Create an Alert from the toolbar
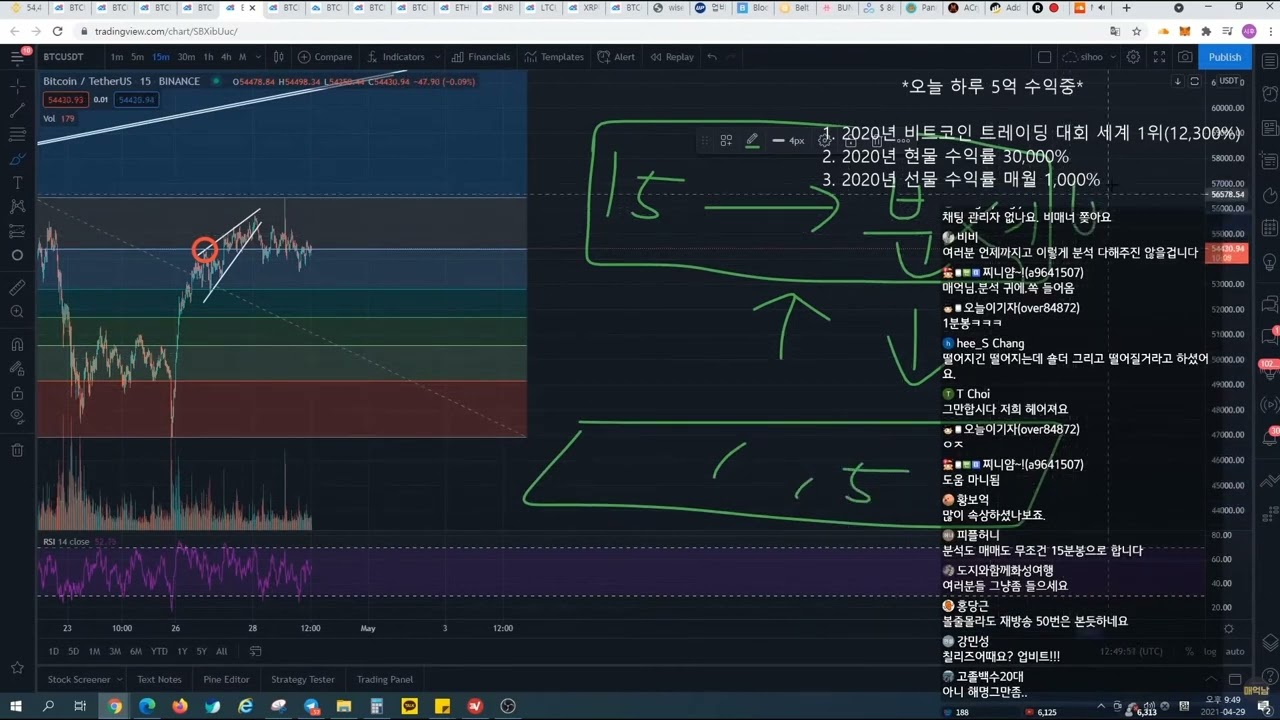 click(x=616, y=57)
